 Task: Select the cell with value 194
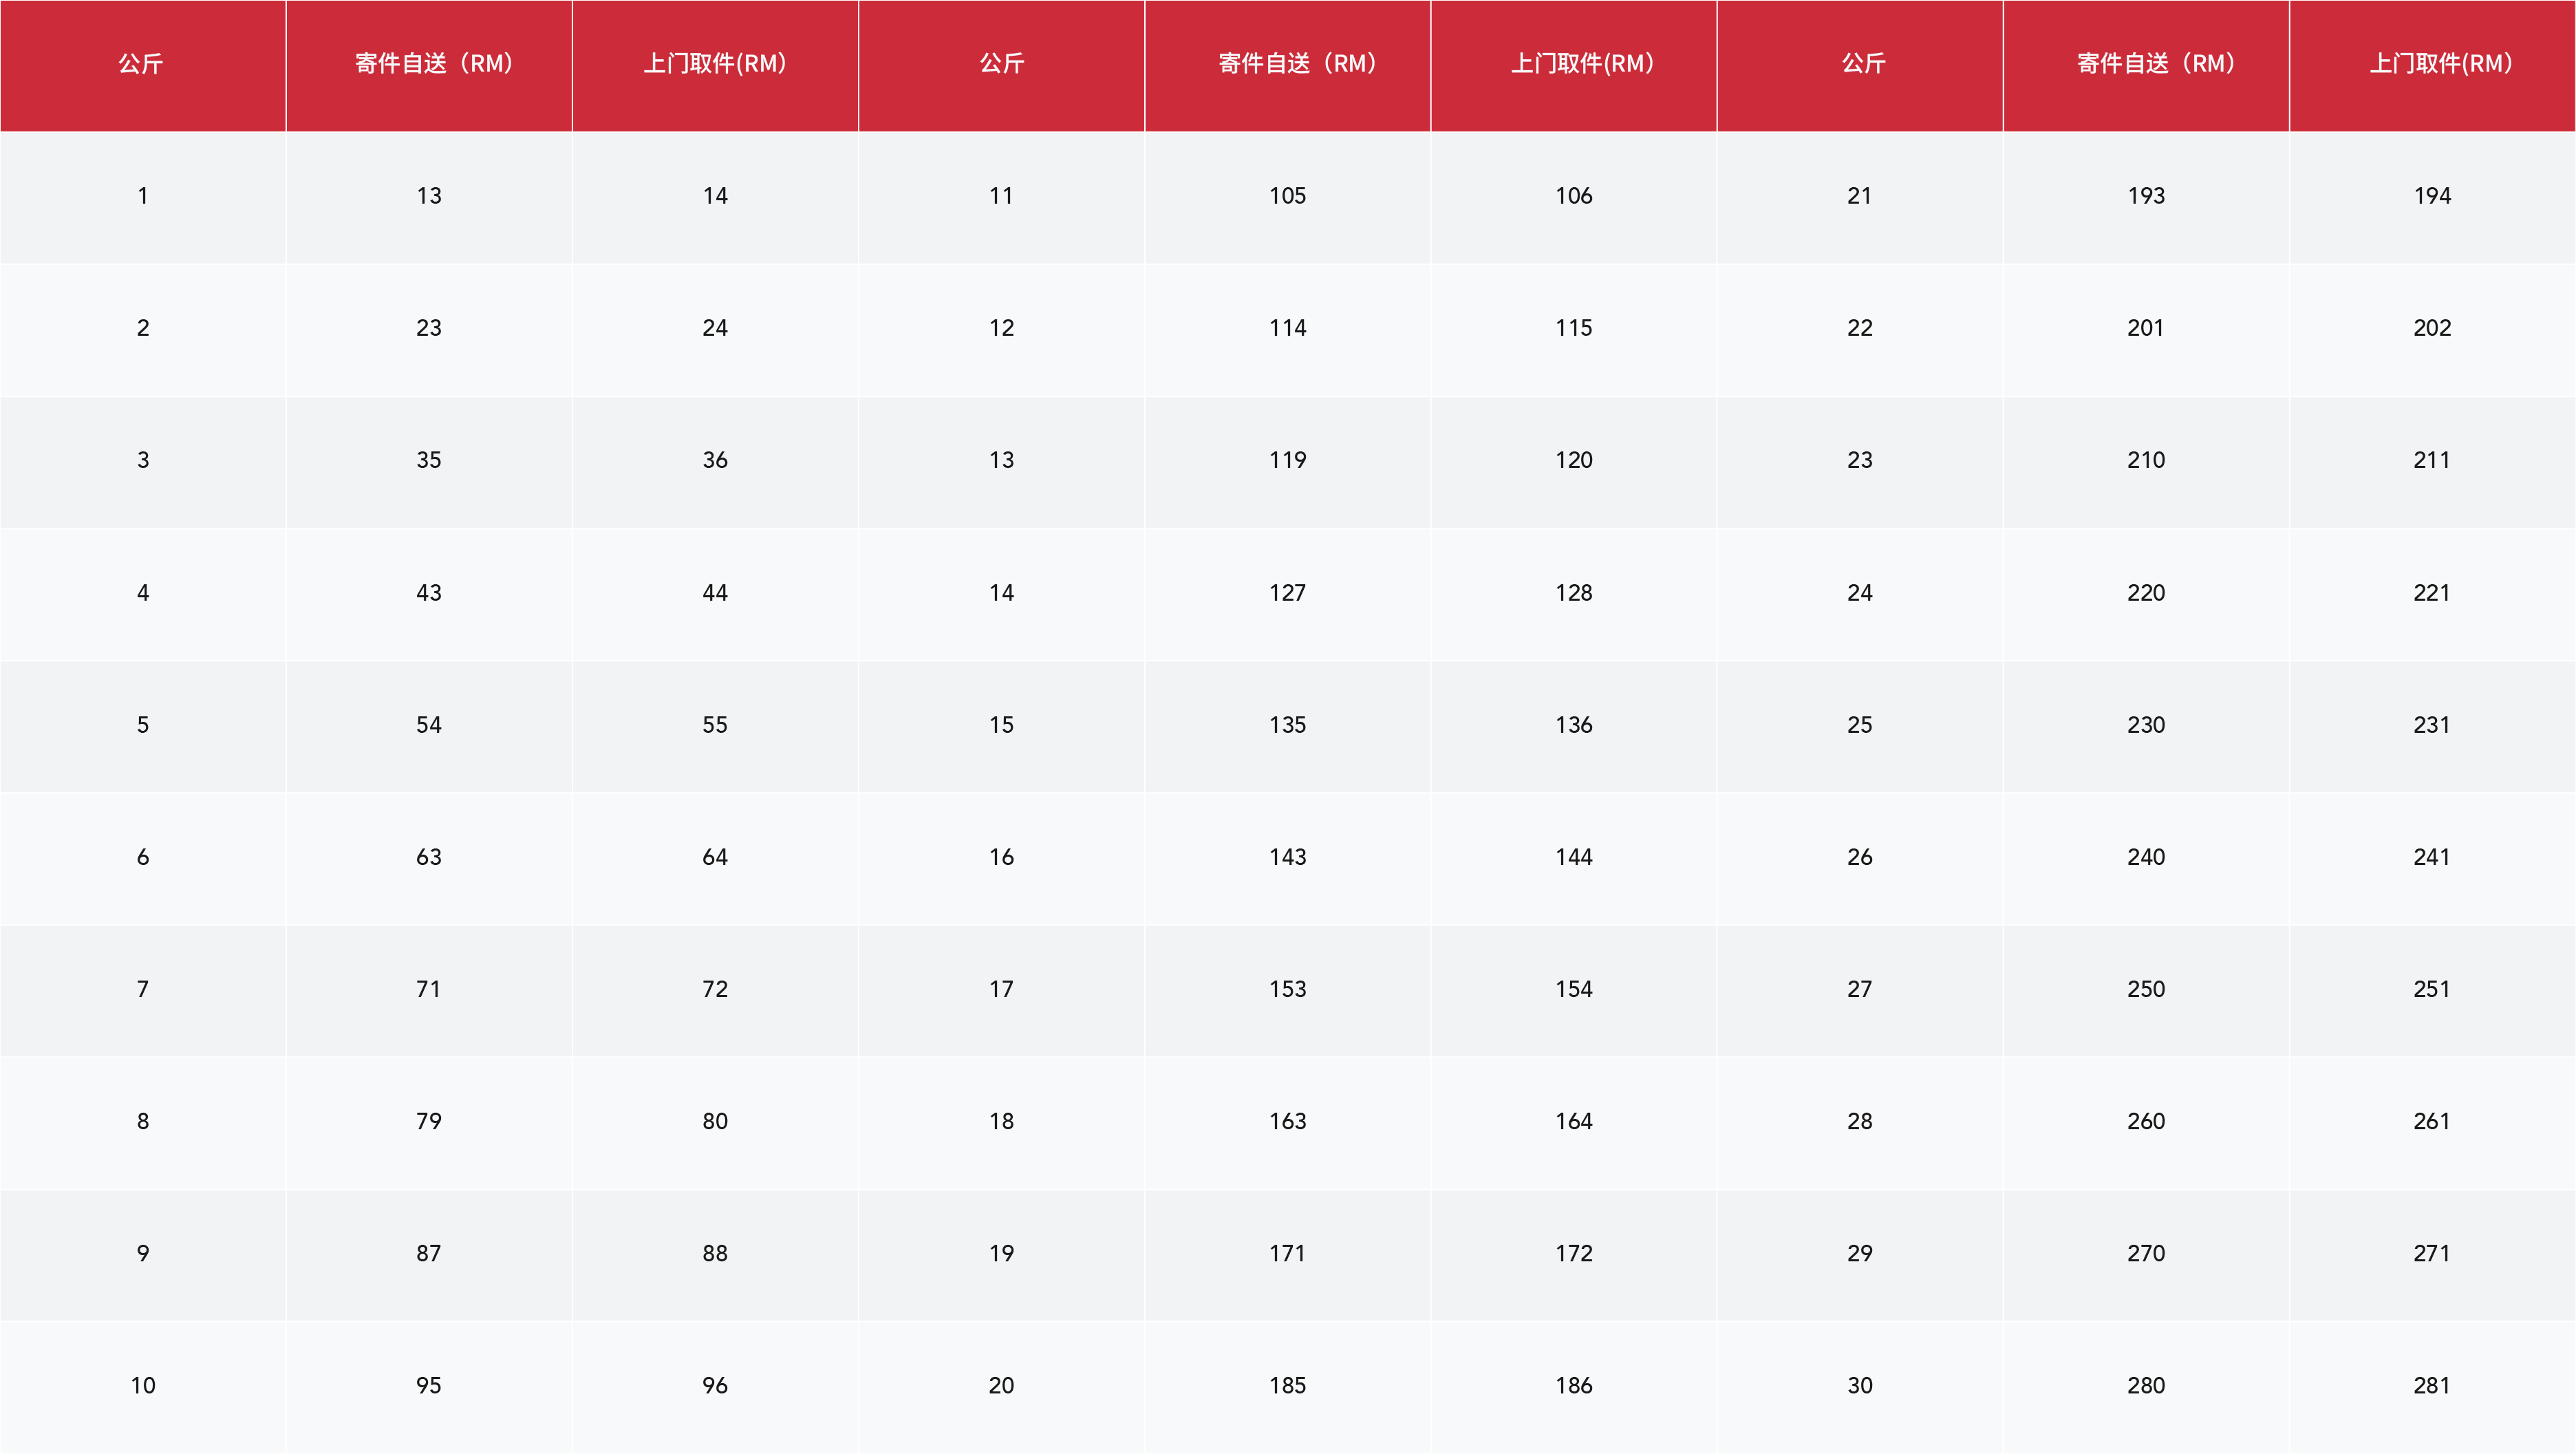pos(2432,196)
